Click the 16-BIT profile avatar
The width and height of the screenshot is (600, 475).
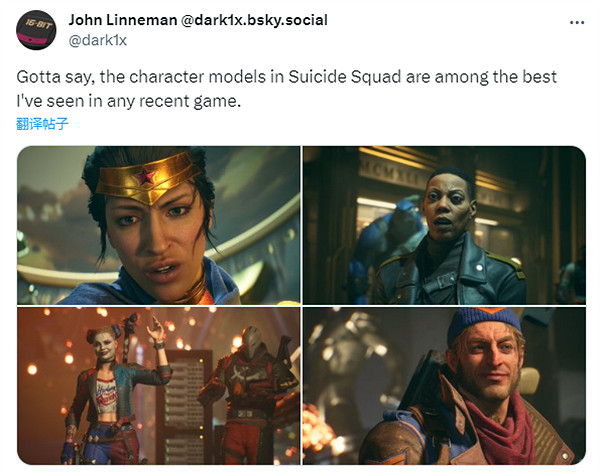36,30
